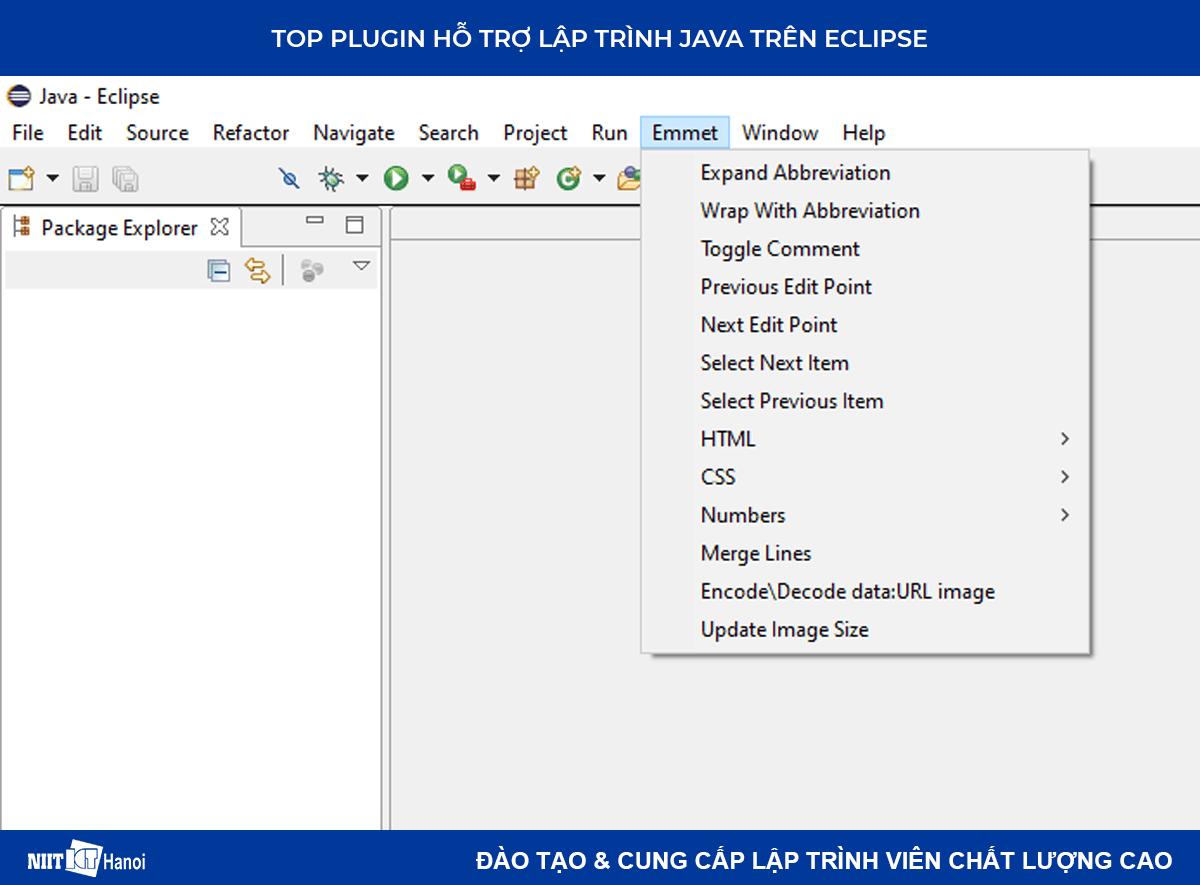Open the Run button dropdown arrow
Image resolution: width=1200 pixels, height=885 pixels.
pos(427,177)
